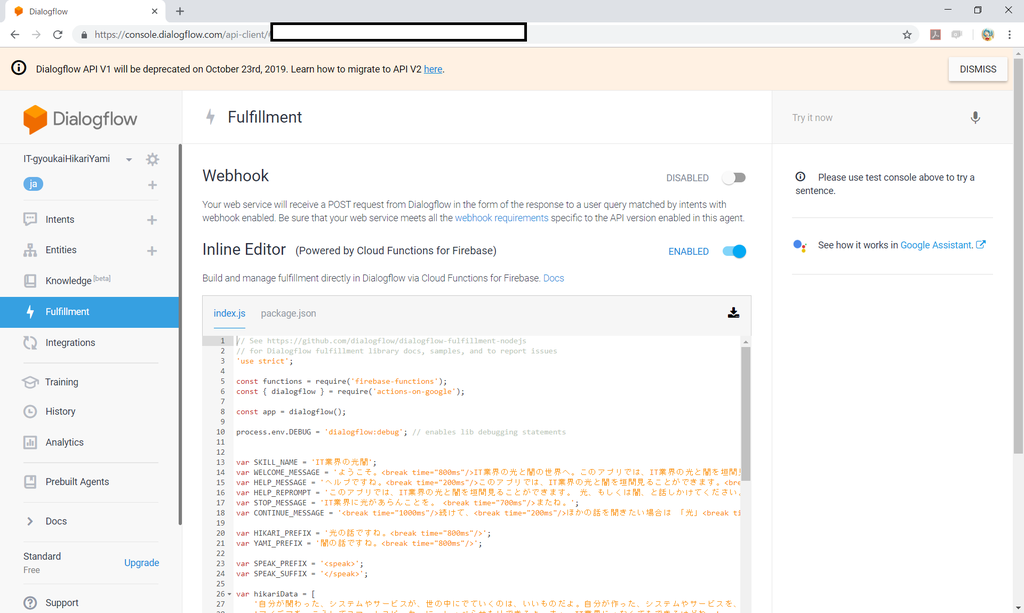Expand the Docs section chevron
The image size is (1024, 613).
[29, 521]
